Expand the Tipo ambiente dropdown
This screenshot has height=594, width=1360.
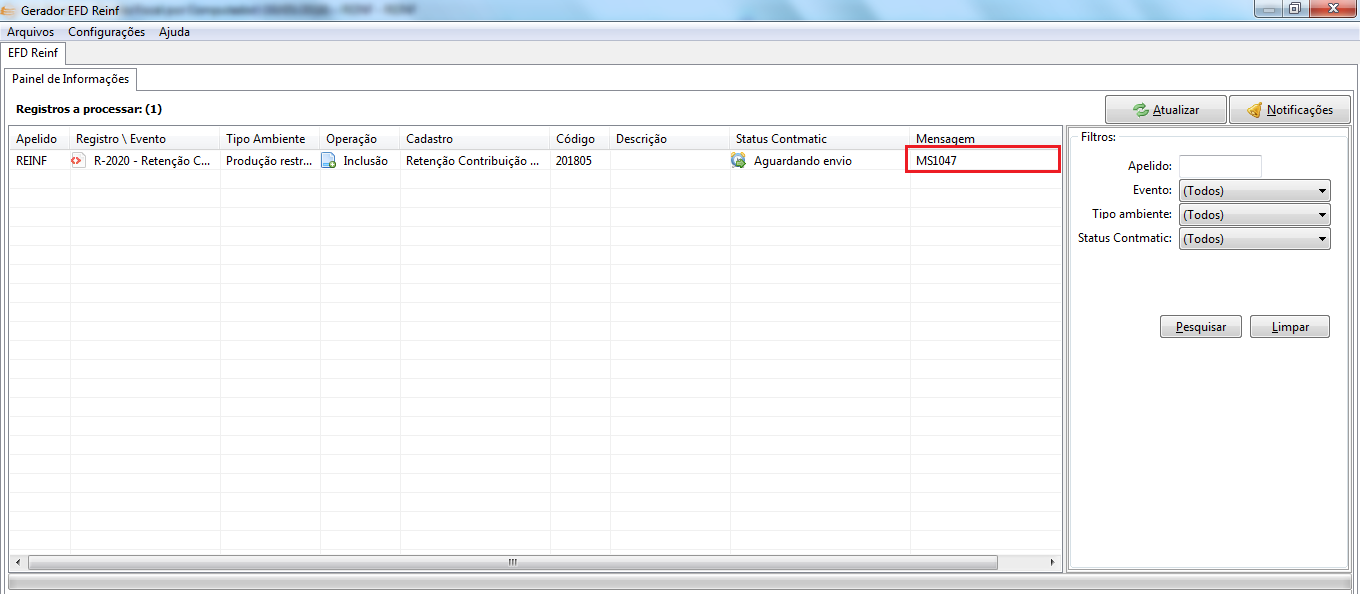click(x=1255, y=214)
